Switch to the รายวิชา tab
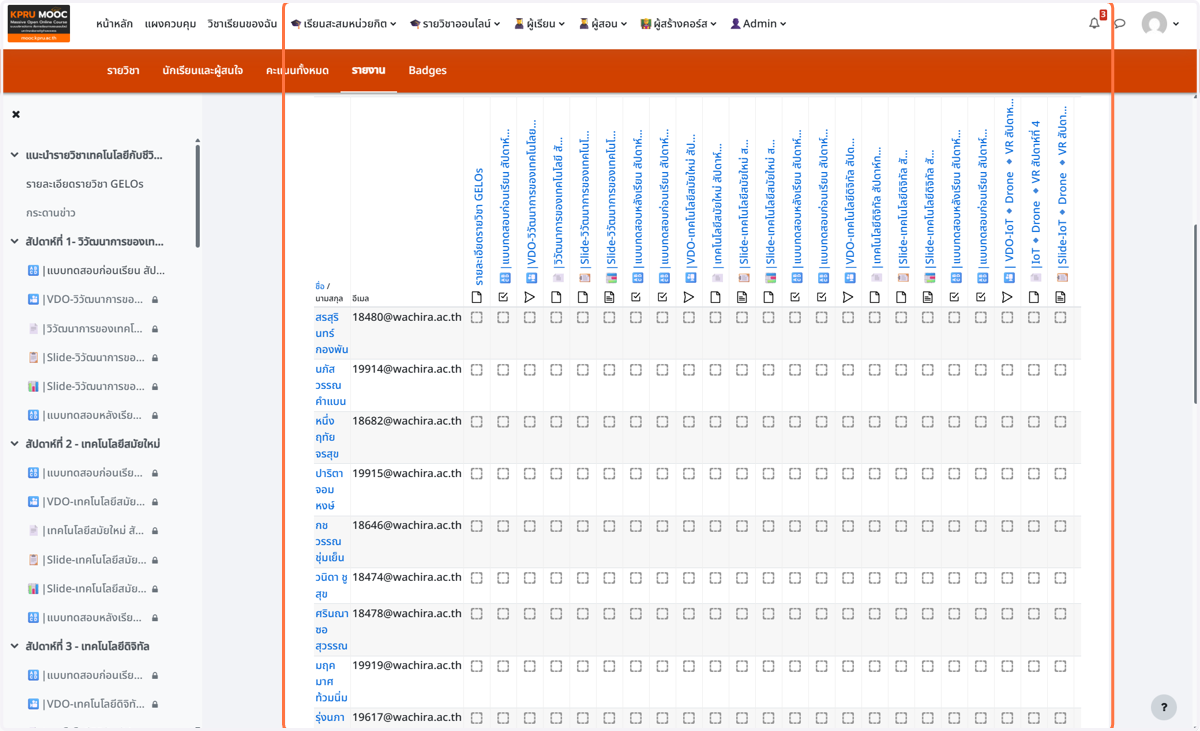The width and height of the screenshot is (1200, 731). click(x=123, y=71)
